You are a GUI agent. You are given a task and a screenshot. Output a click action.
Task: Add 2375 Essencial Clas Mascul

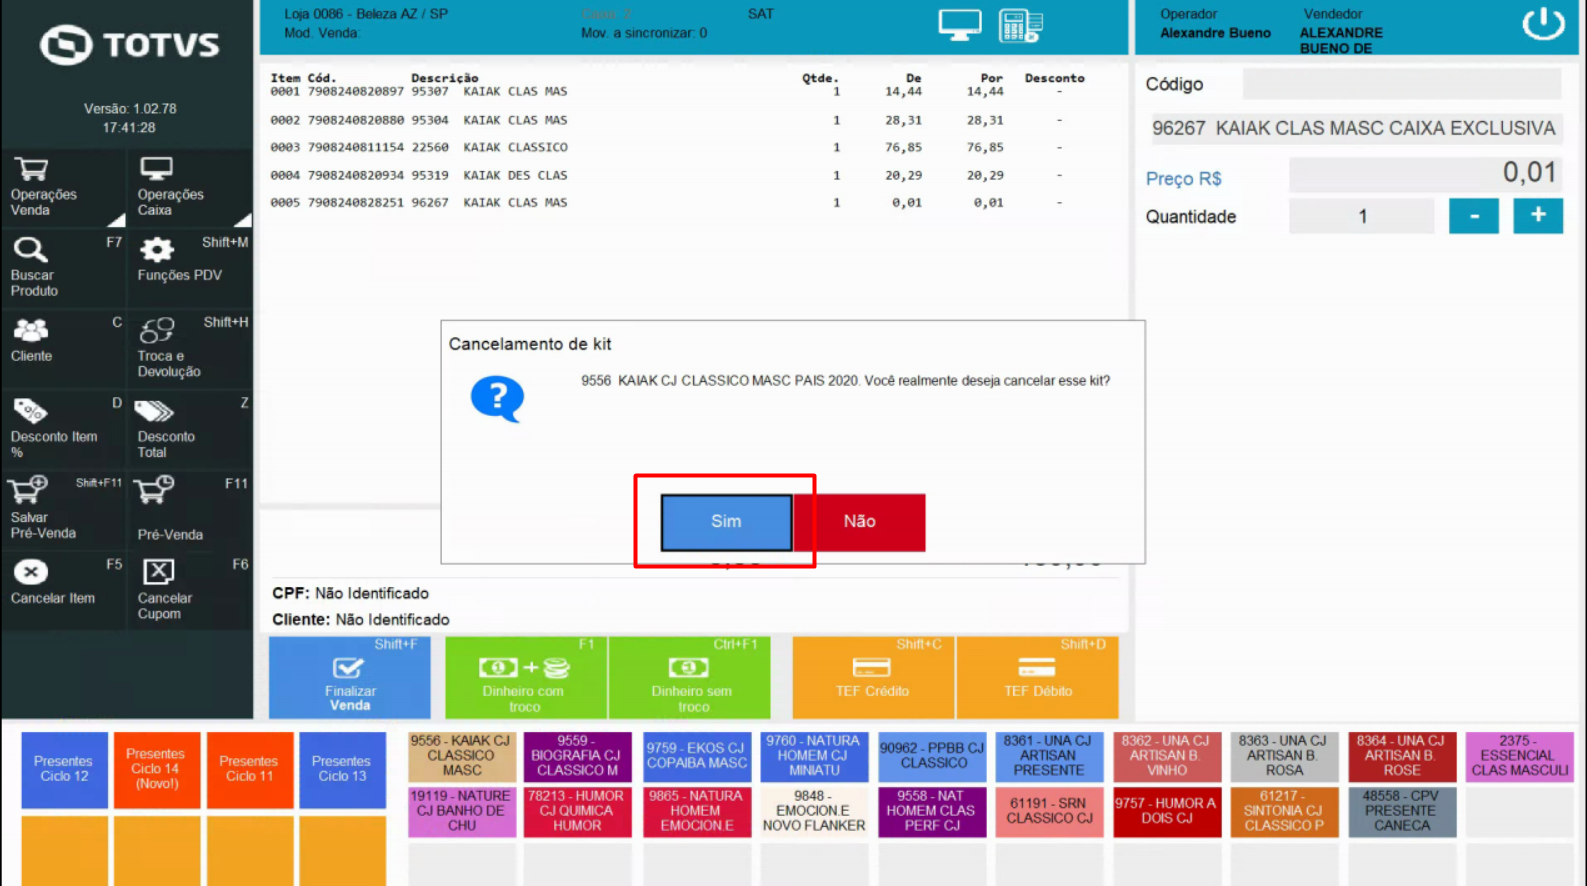click(1519, 757)
